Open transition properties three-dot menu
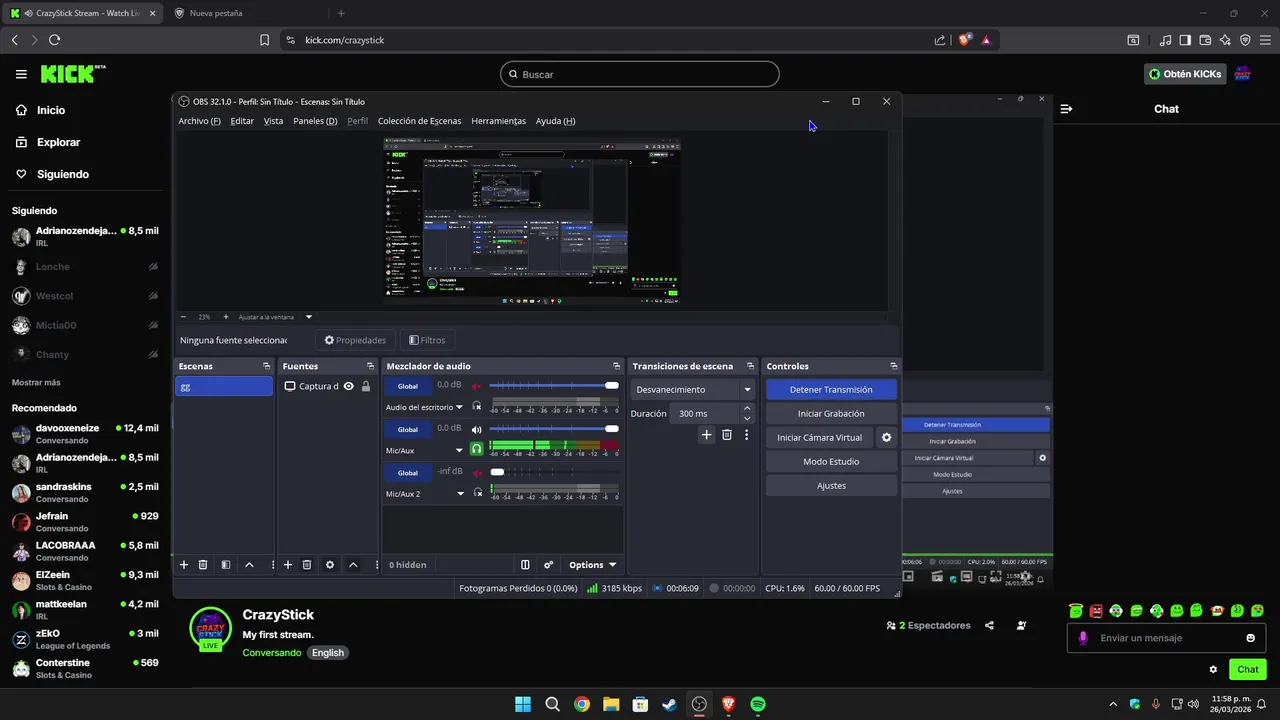 click(746, 435)
